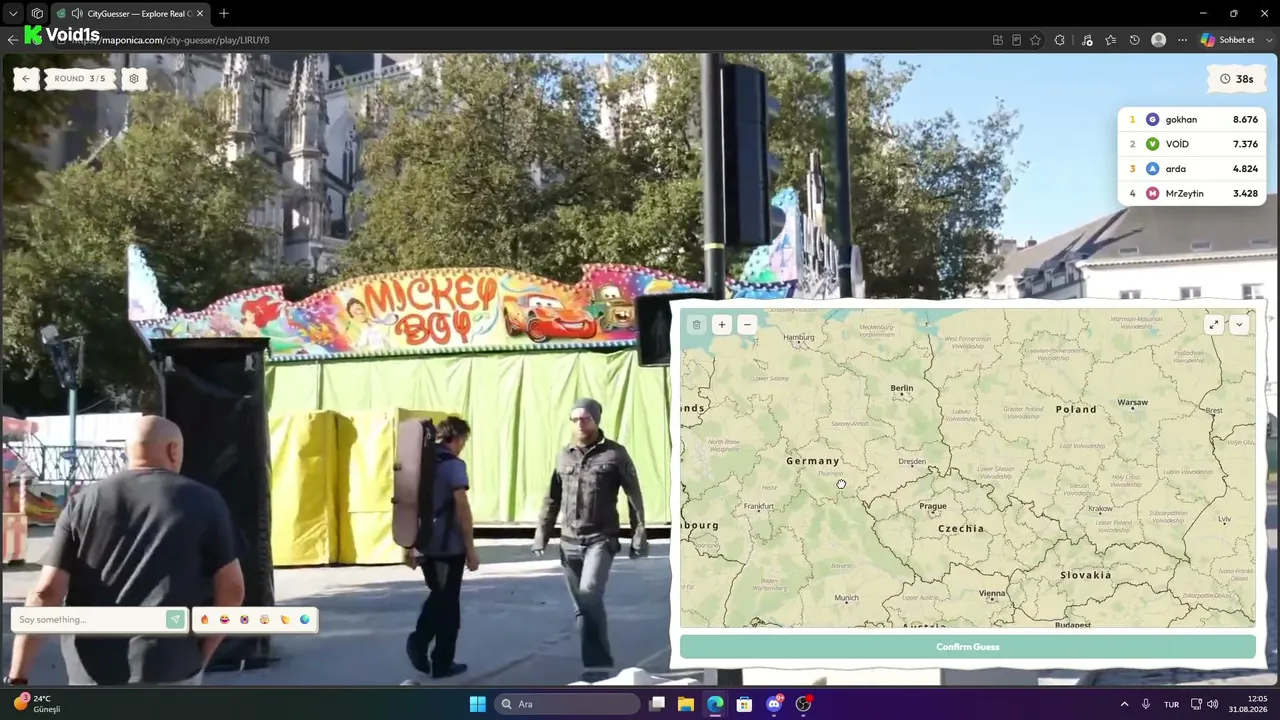The width and height of the screenshot is (1280, 720).
Task: Click the game's back arrow button
Action: [x=25, y=79]
